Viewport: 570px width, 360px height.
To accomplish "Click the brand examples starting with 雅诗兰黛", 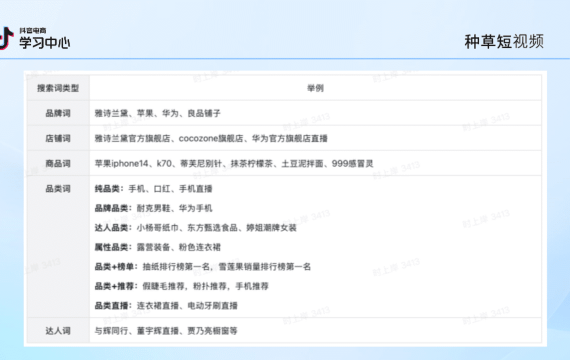I will (157, 113).
